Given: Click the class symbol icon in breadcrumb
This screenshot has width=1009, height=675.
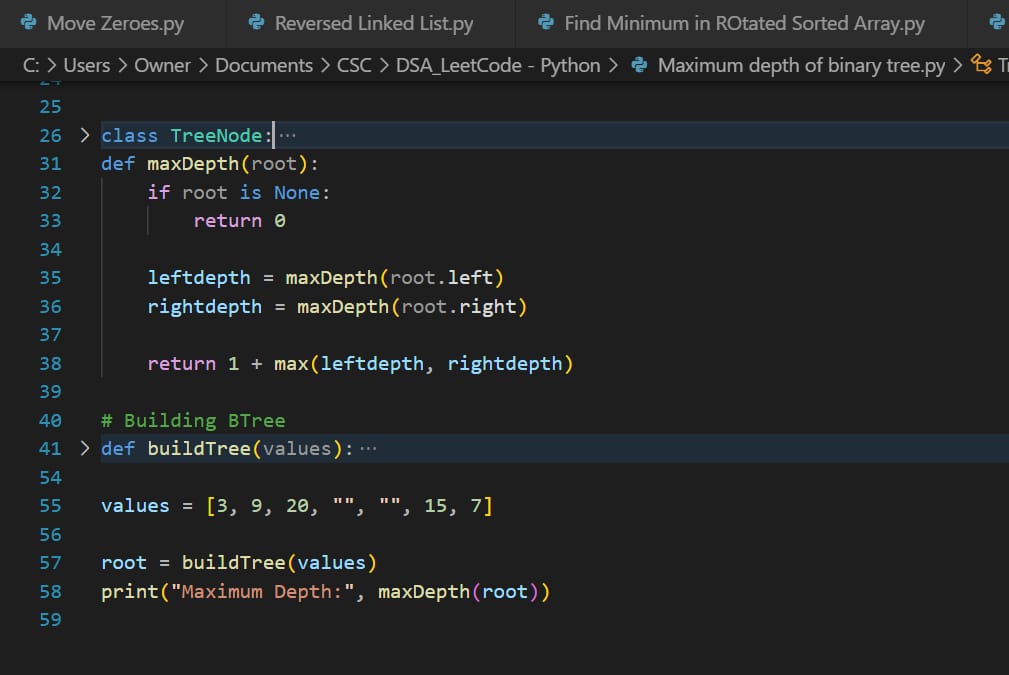Looking at the screenshot, I should (981, 64).
